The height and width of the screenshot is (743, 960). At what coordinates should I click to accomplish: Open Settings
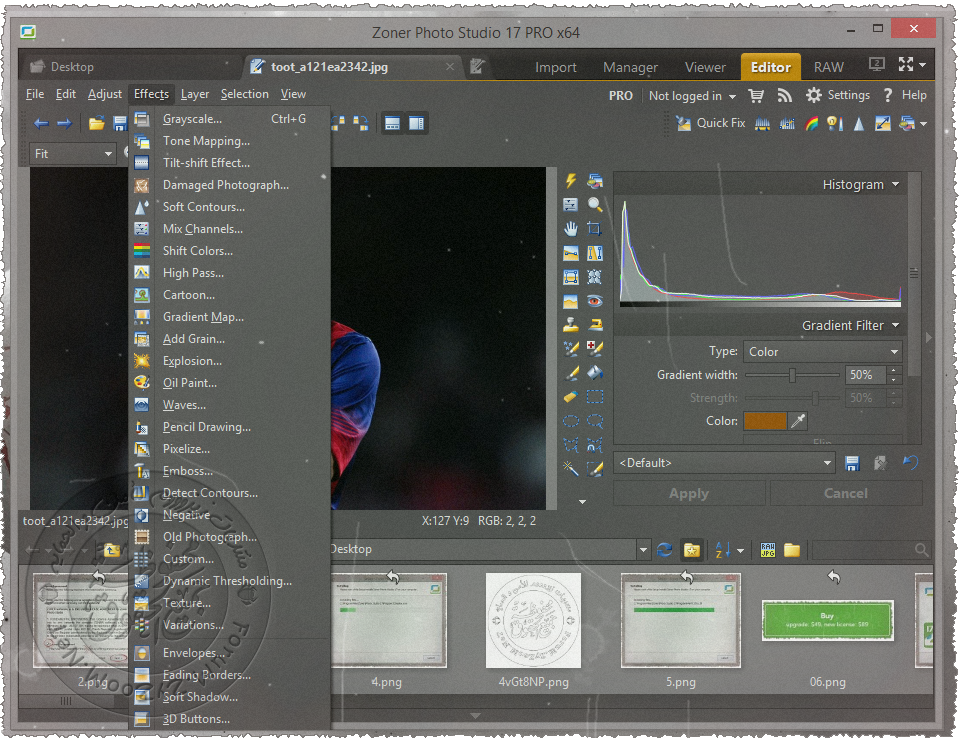838,95
